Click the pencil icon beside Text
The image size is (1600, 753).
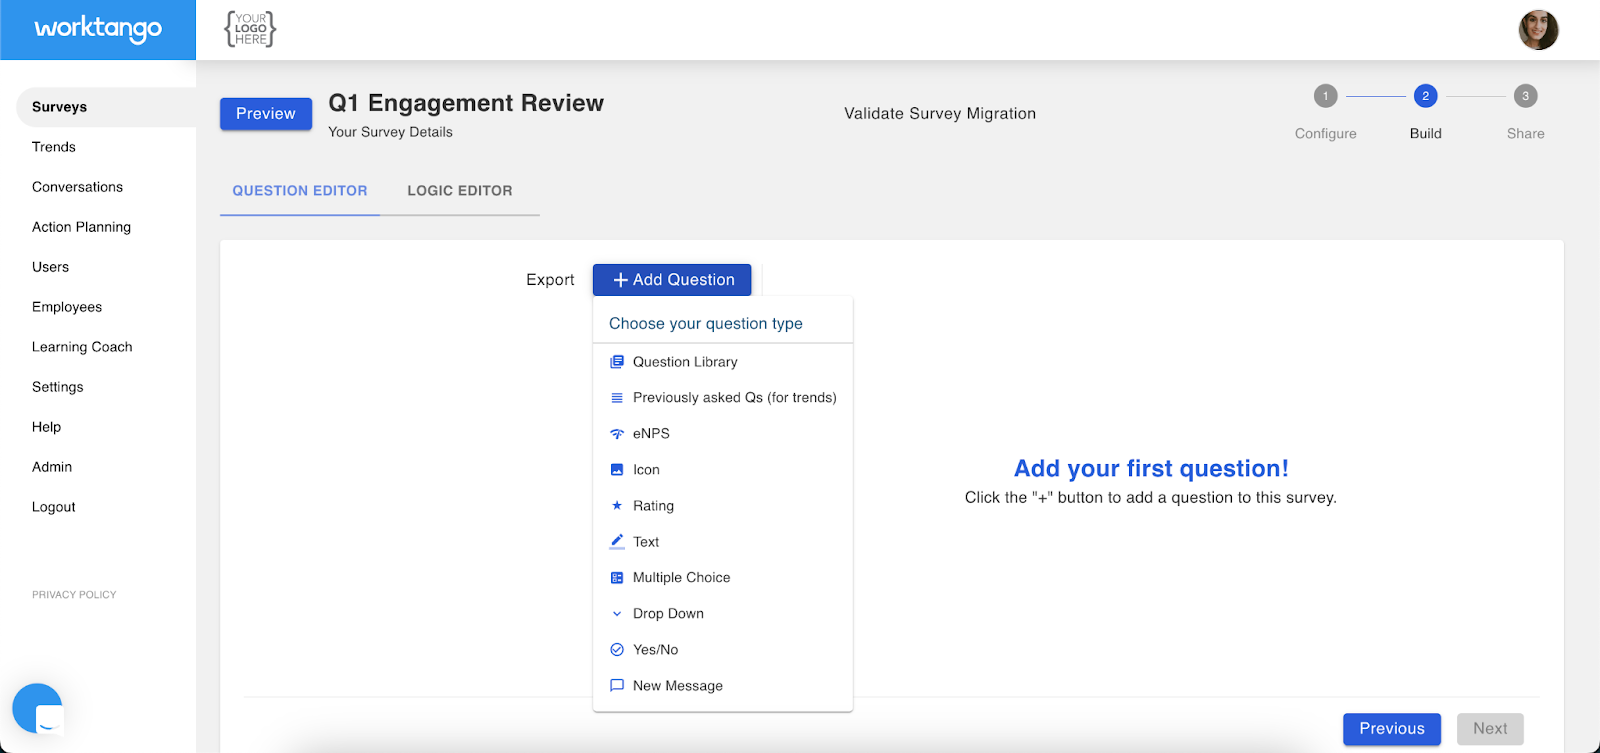pyautogui.click(x=617, y=542)
